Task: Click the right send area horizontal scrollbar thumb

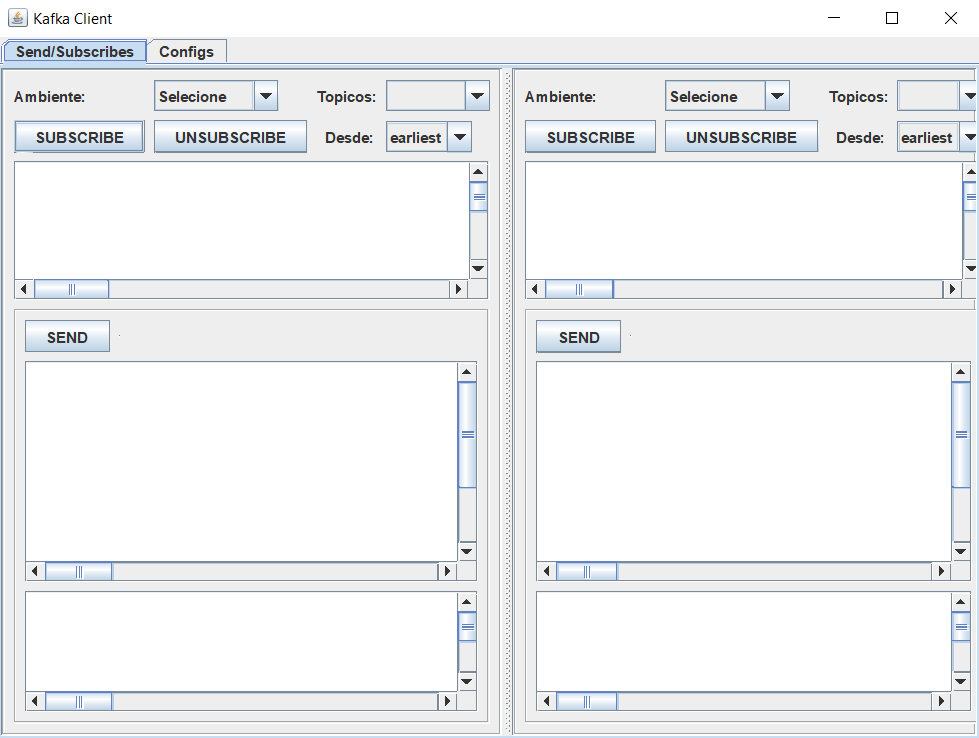Action: pyautogui.click(x=586, y=571)
